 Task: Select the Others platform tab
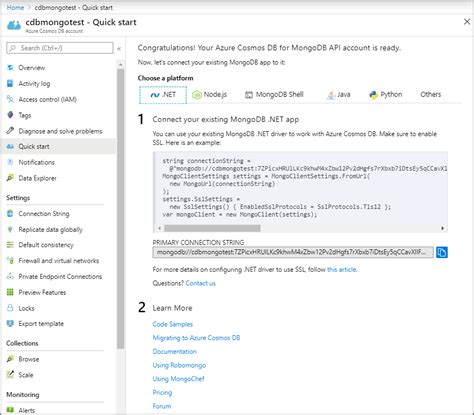click(x=431, y=95)
